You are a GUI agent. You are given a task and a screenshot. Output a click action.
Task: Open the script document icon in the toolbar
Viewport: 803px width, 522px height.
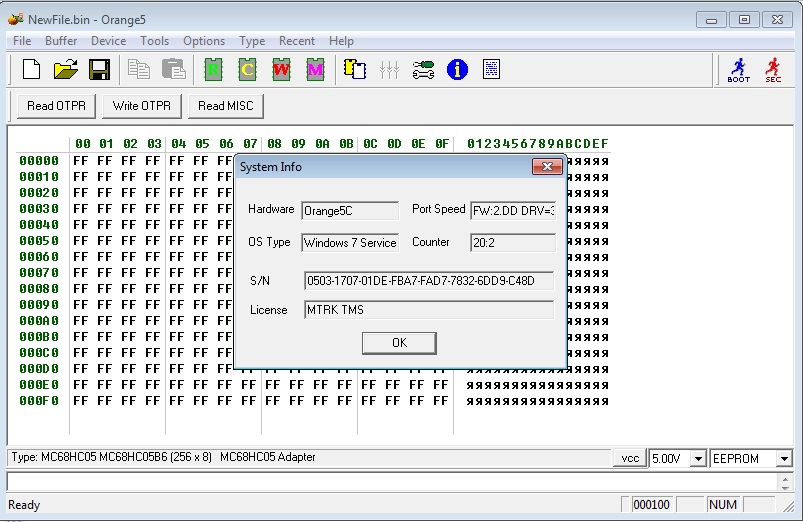click(x=491, y=69)
